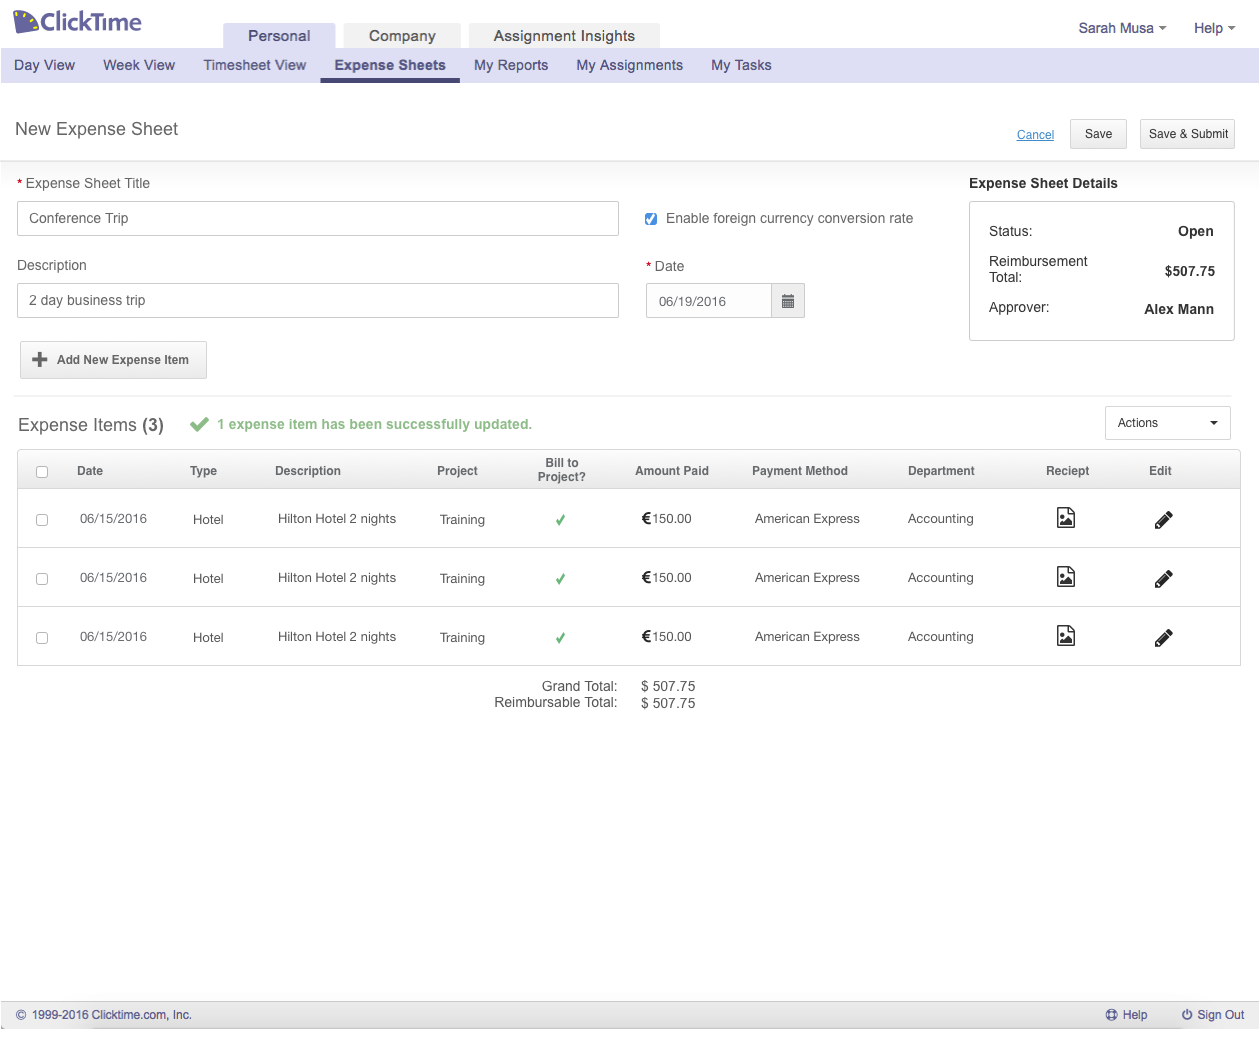Image resolution: width=1259 pixels, height=1054 pixels.
Task: Switch to the Company tab
Action: 402,36
